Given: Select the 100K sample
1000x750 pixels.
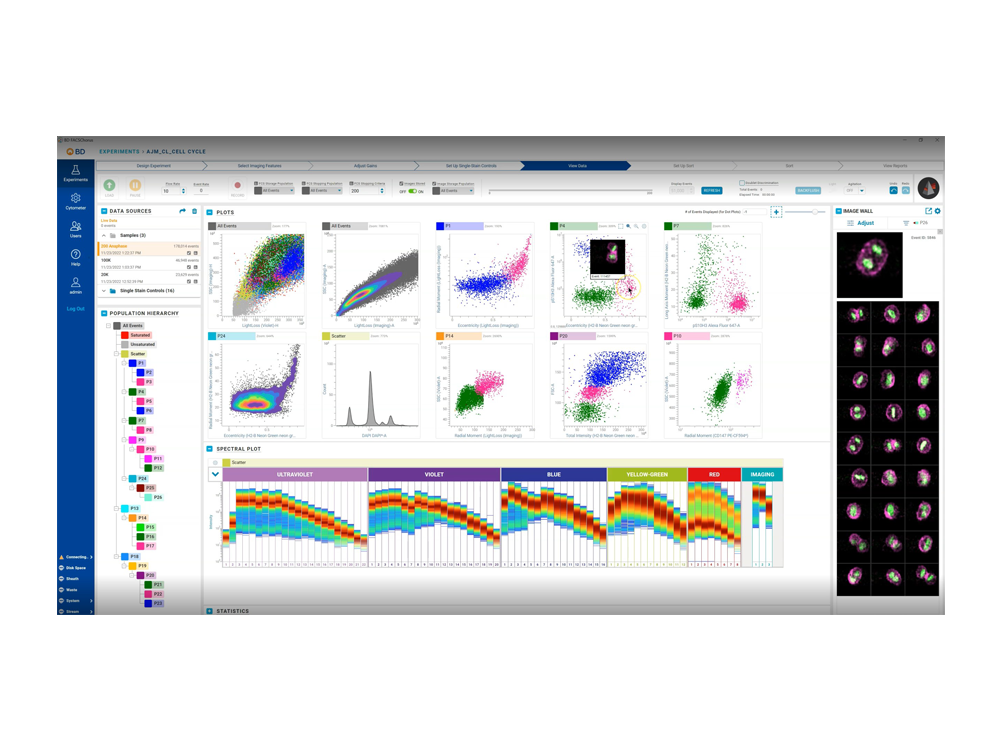Looking at the screenshot, I should [149, 263].
